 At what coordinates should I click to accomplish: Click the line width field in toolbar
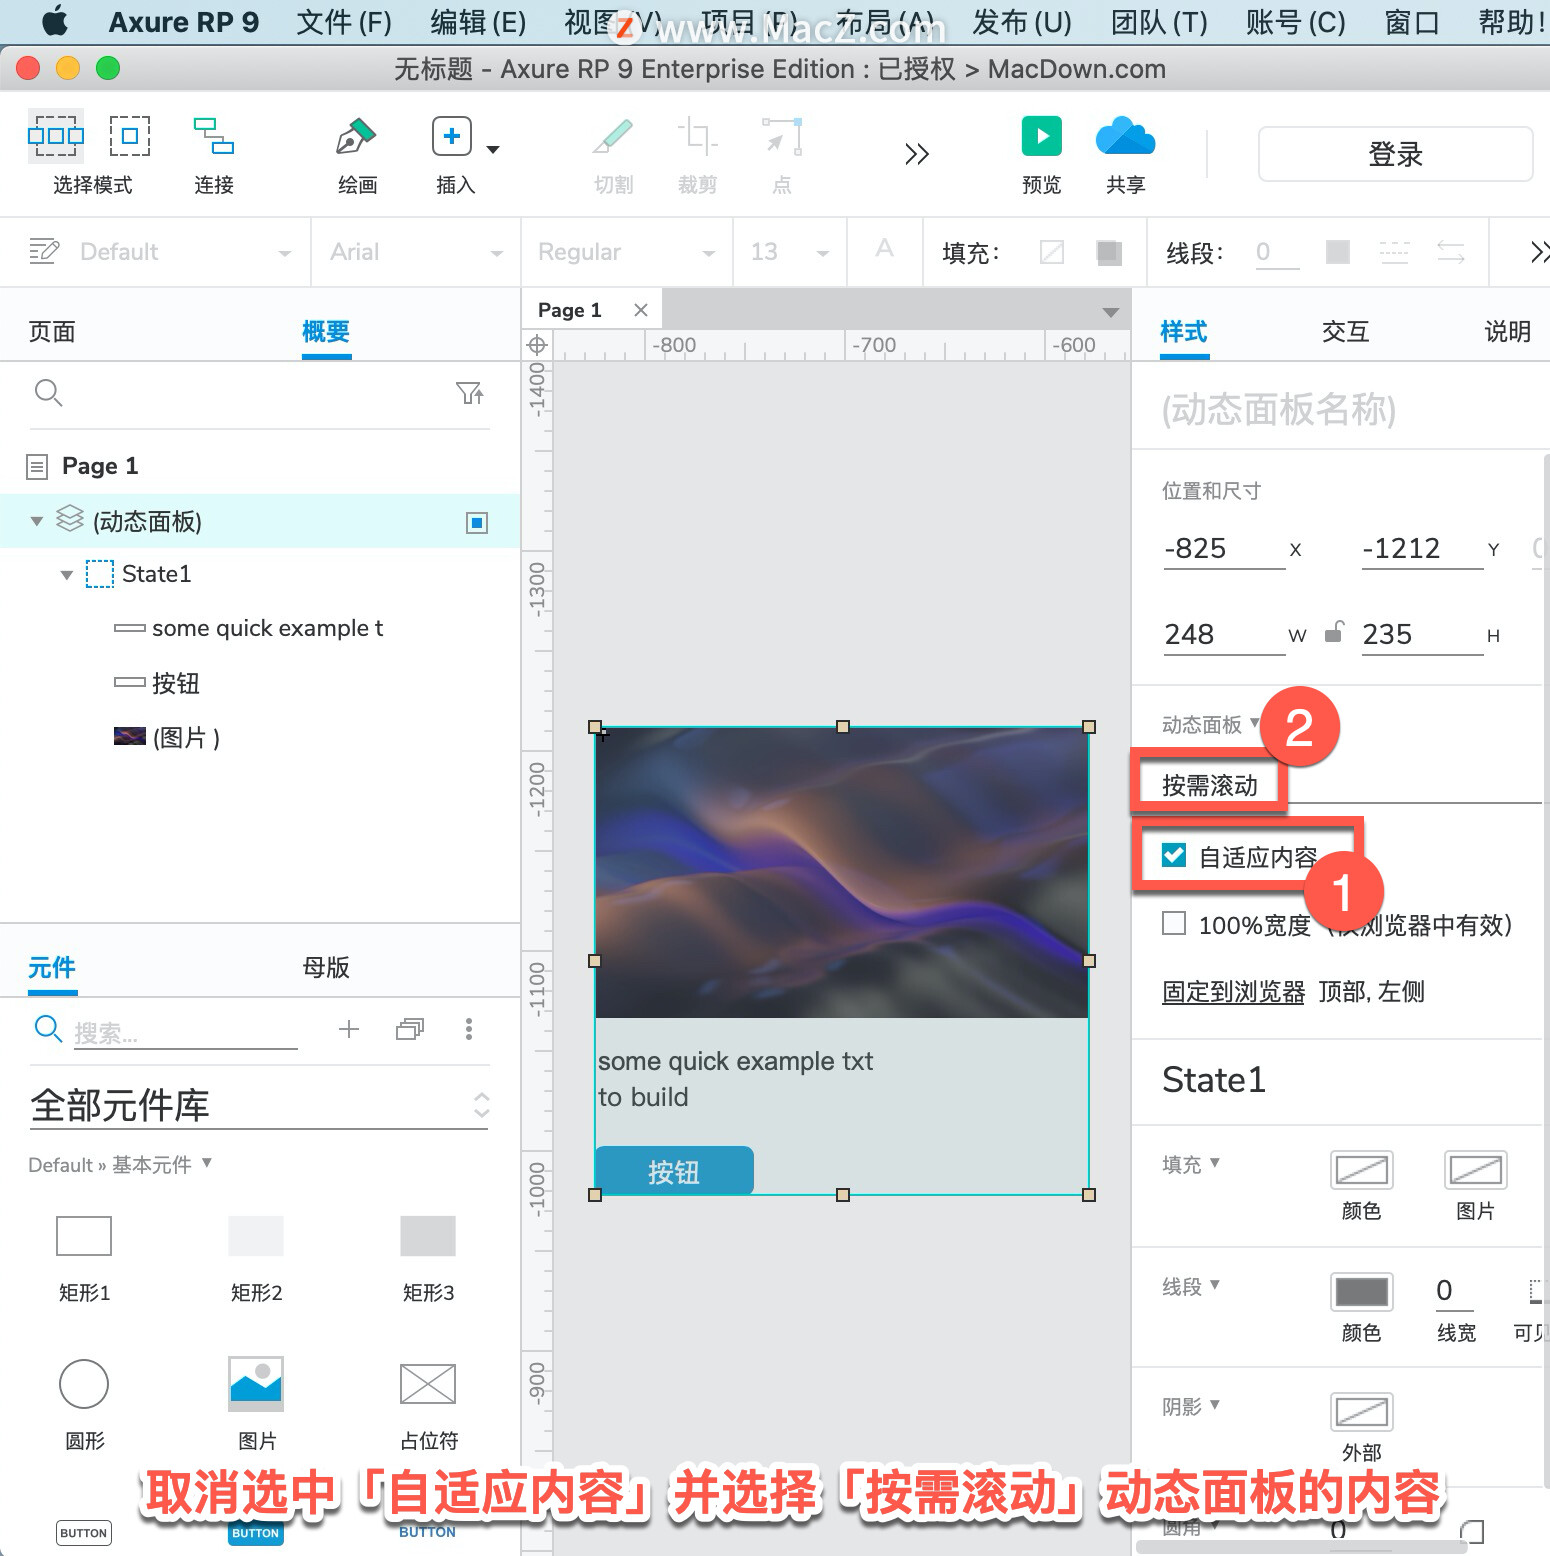point(1278,252)
